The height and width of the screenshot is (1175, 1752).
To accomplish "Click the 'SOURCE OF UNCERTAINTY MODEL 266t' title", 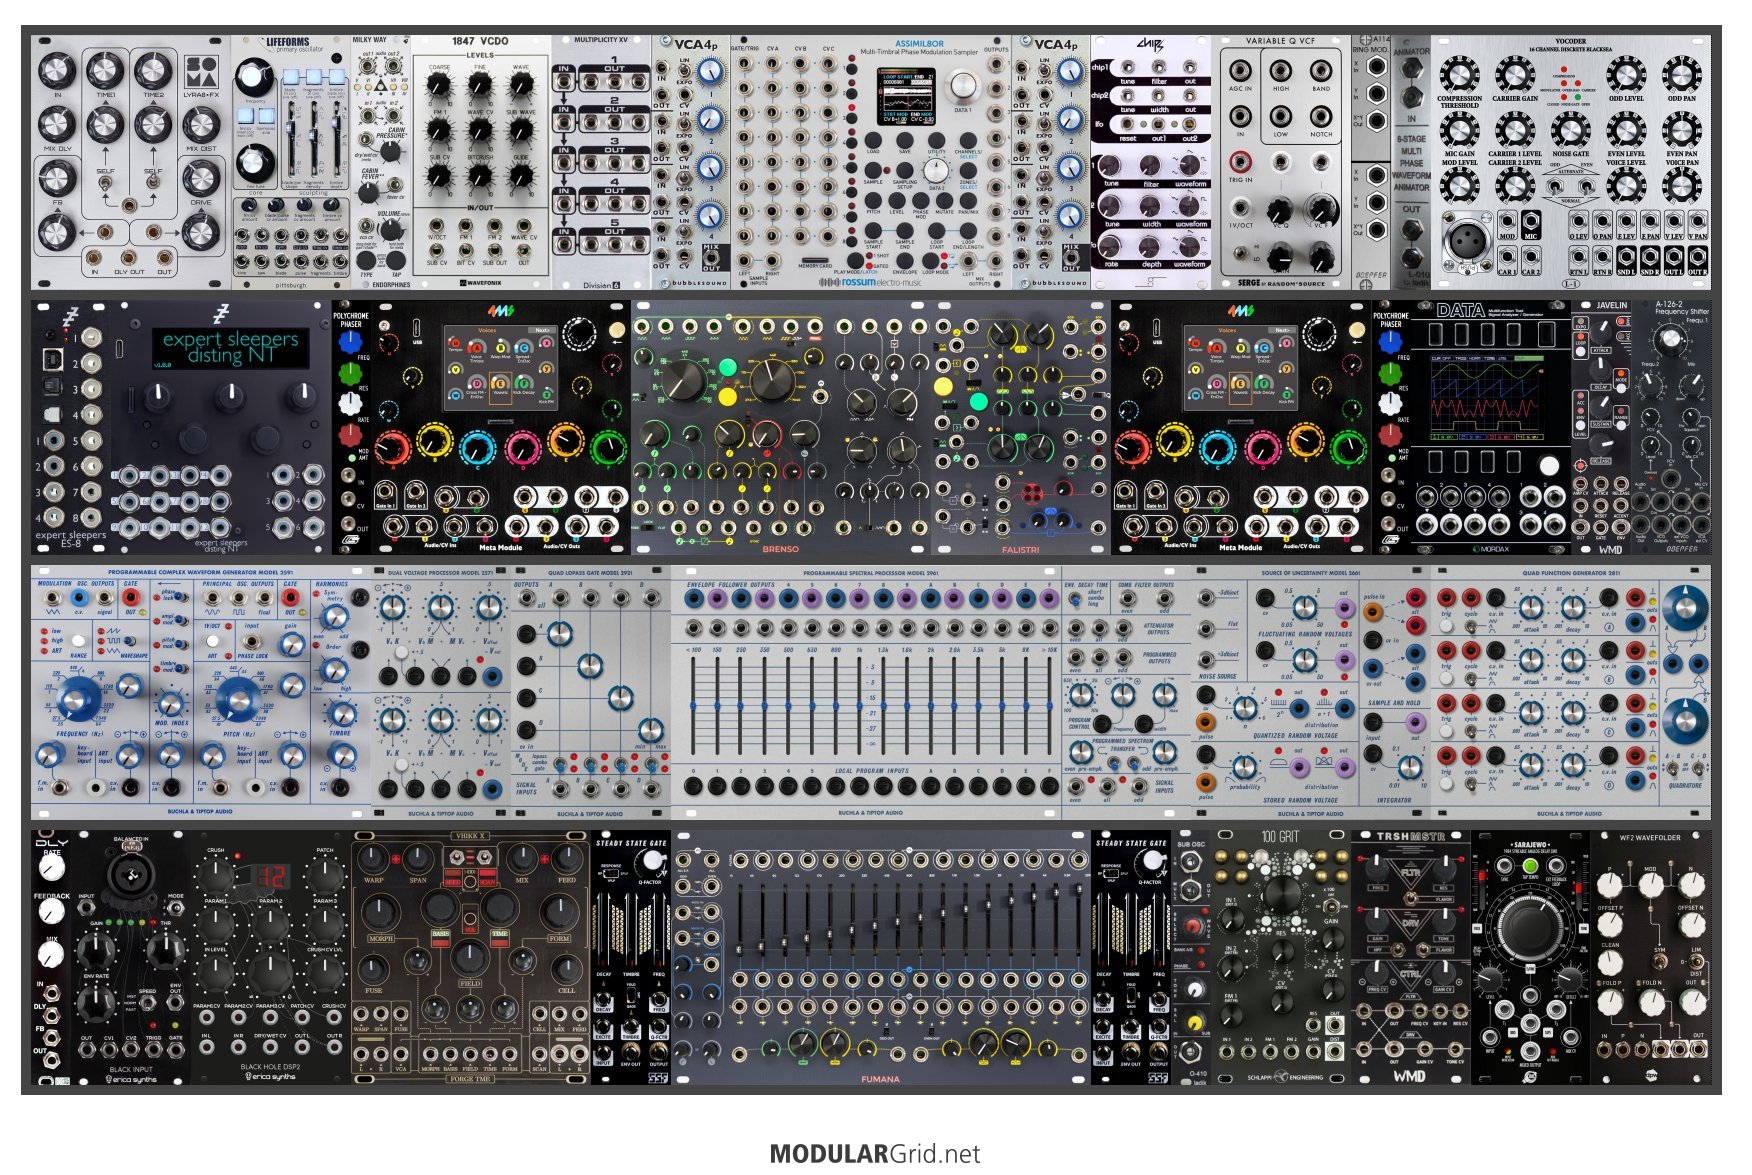I will pos(1311,573).
